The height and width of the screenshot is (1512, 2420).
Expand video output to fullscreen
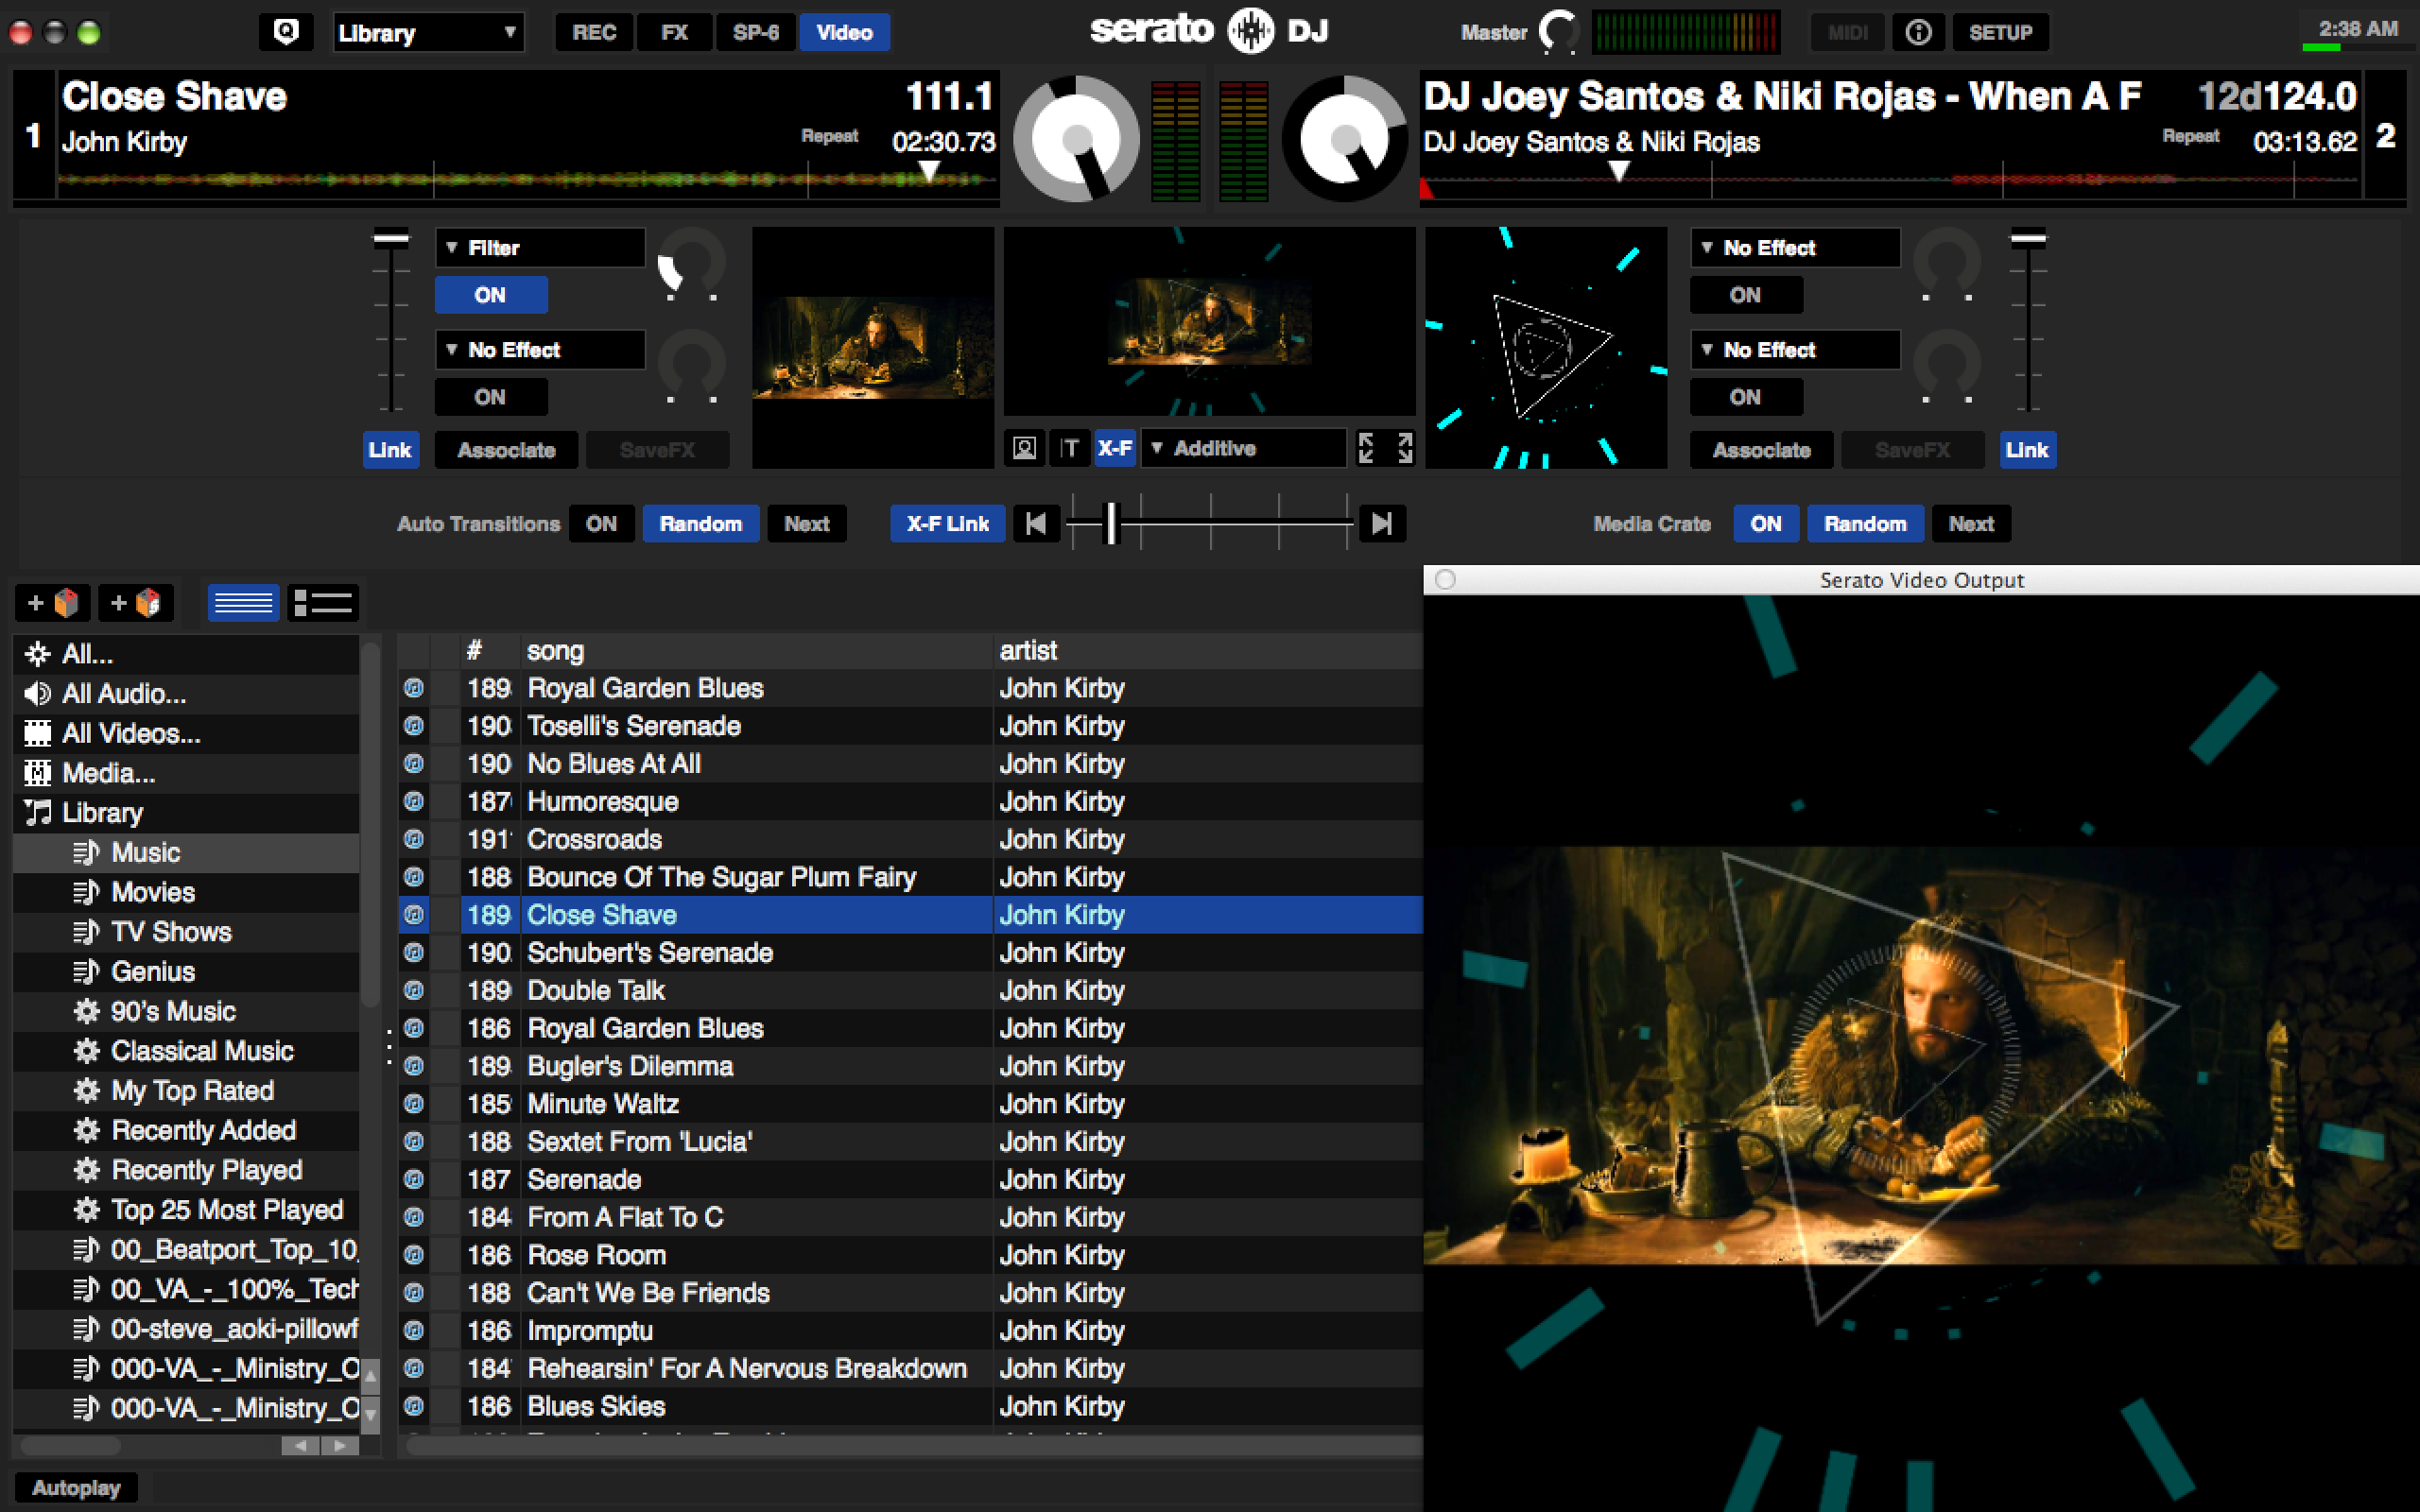coord(1404,448)
